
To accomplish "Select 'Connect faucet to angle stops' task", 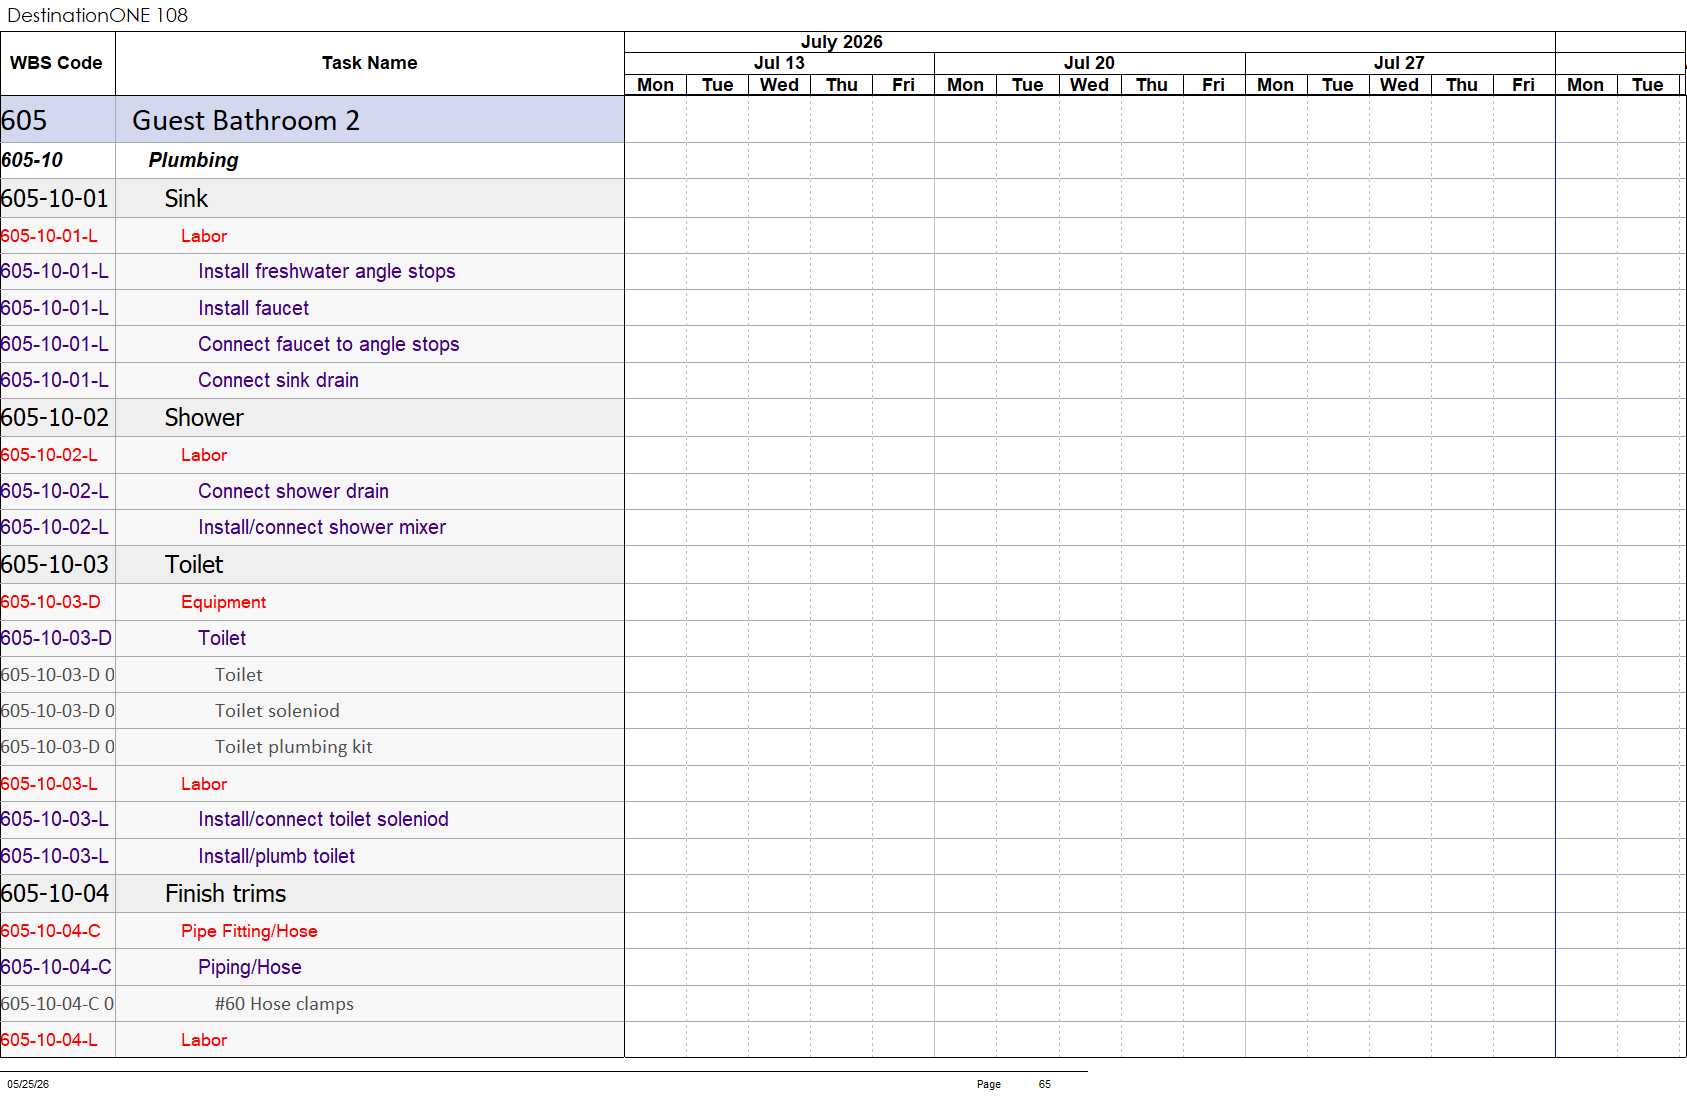I will (328, 344).
